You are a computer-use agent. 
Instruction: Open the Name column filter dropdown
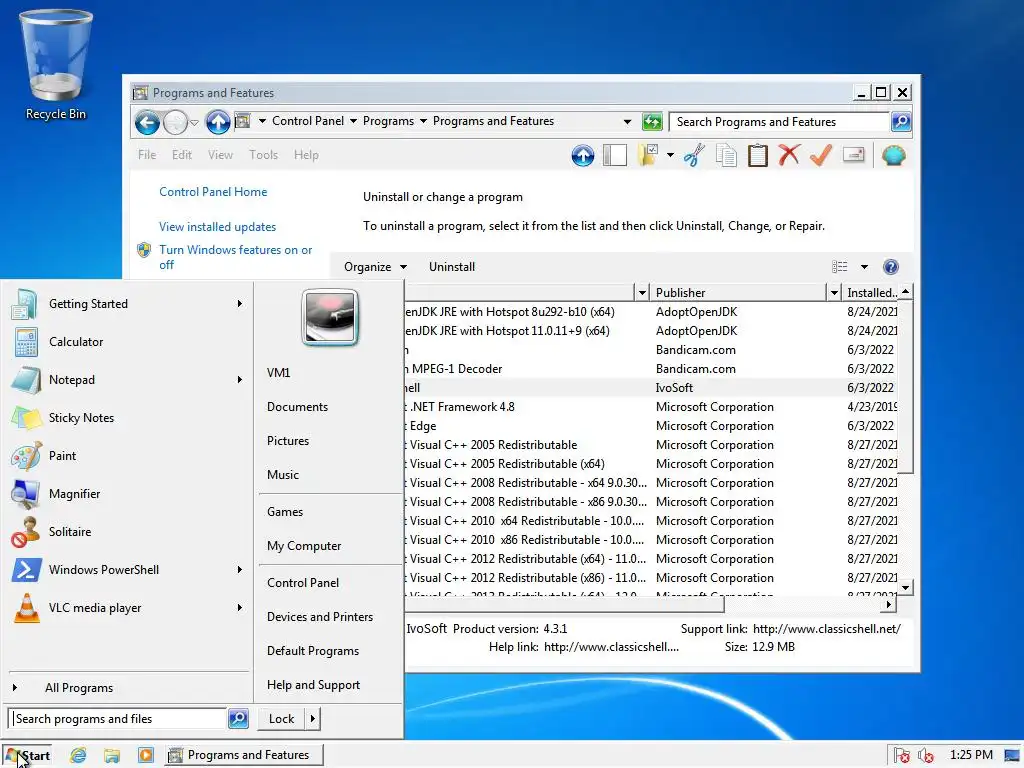click(x=642, y=293)
